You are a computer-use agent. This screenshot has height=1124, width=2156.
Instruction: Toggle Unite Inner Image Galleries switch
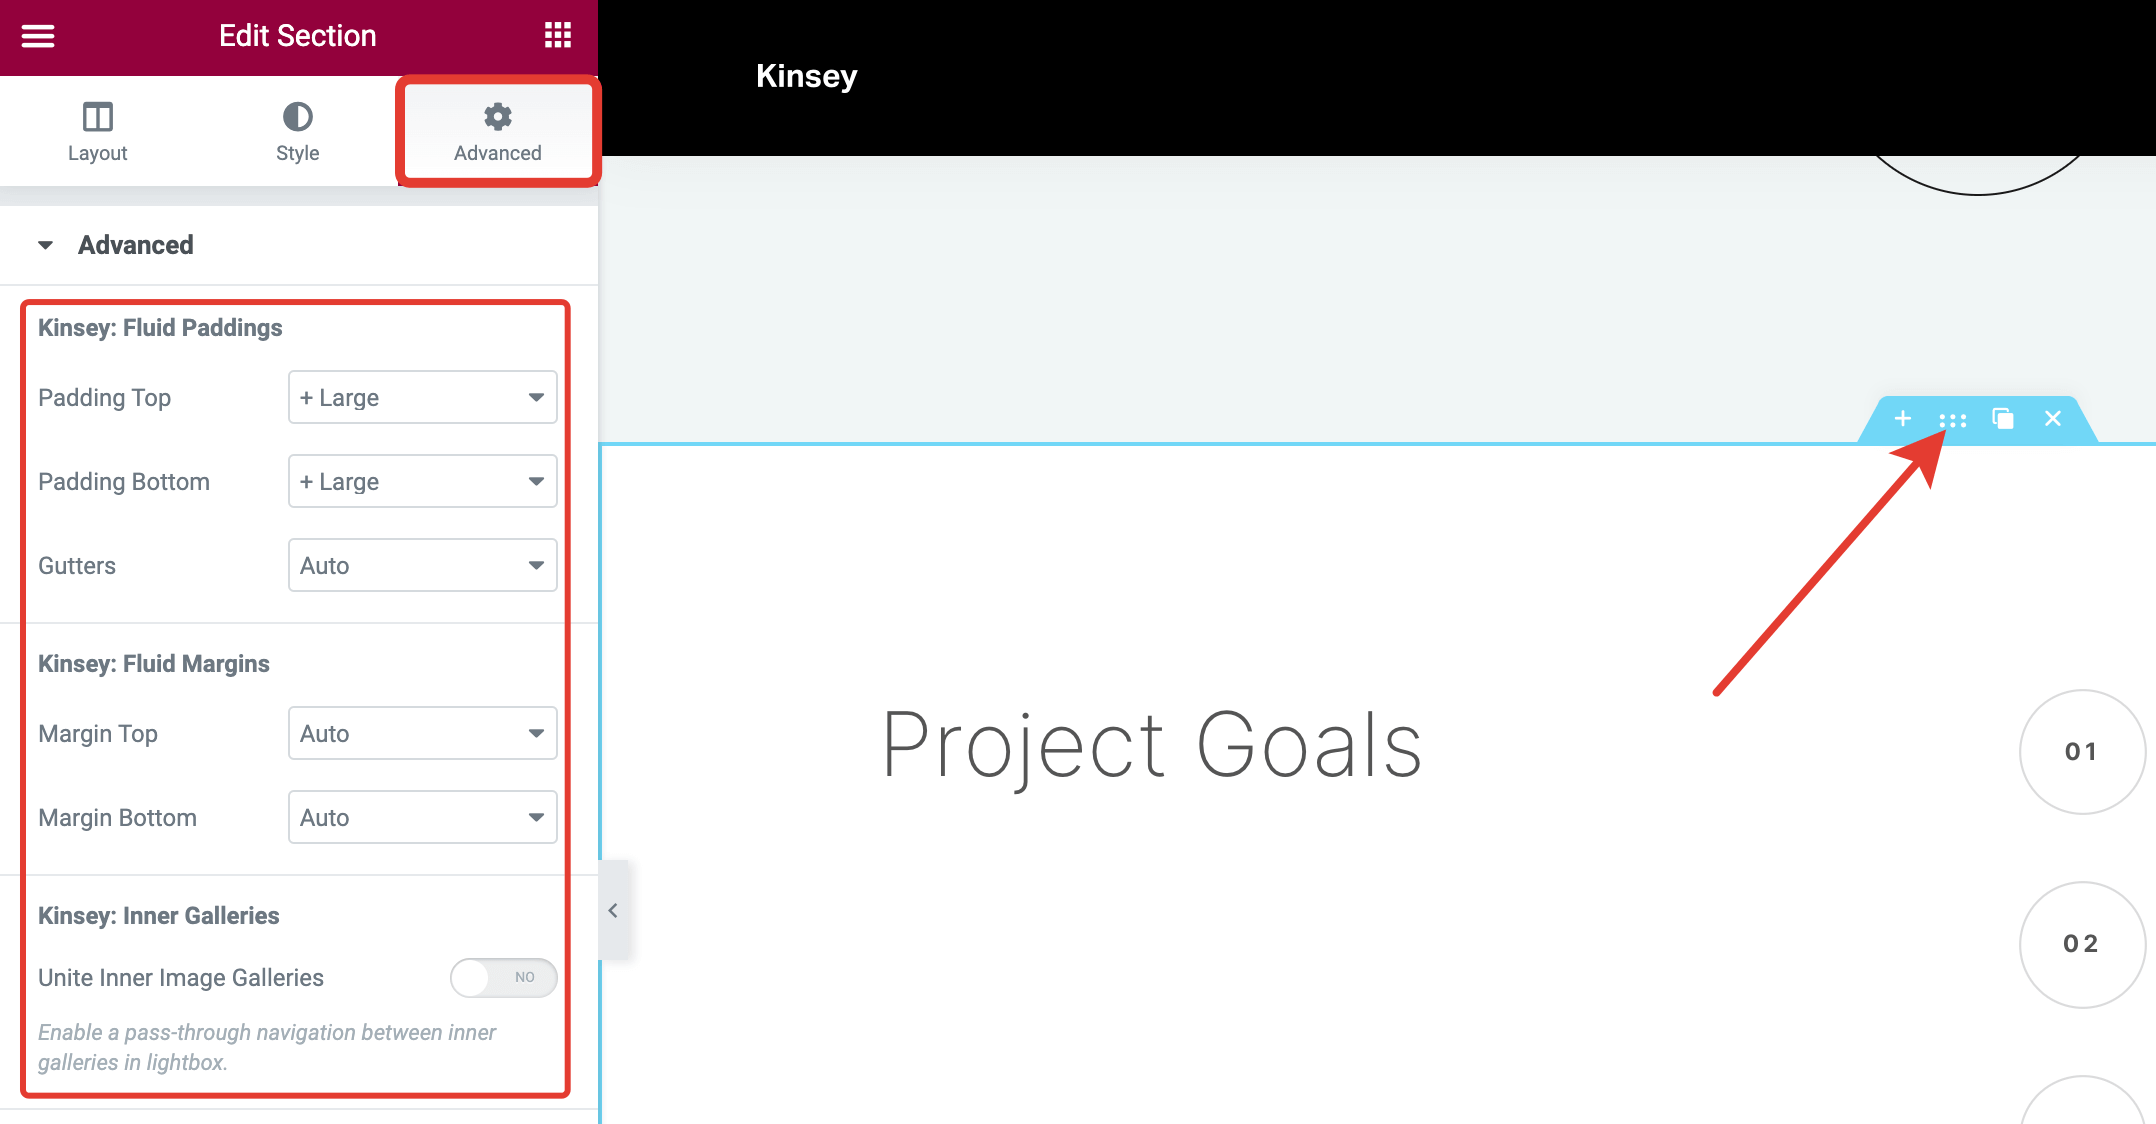point(503,977)
